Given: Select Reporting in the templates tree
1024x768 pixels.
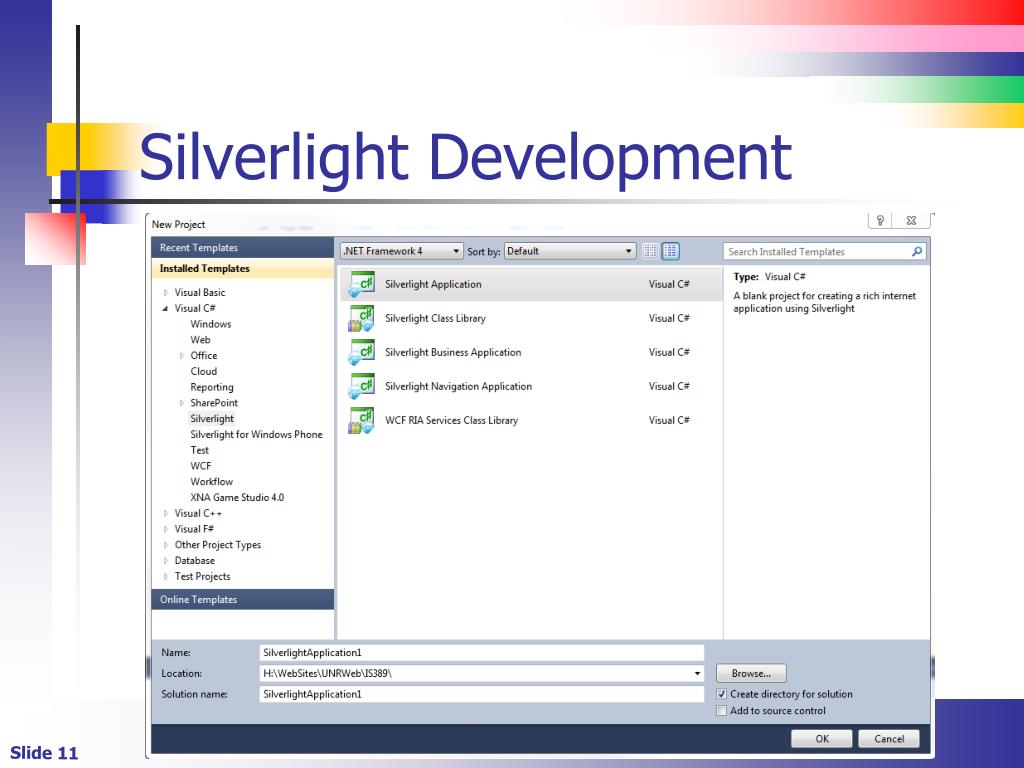Looking at the screenshot, I should tap(212, 387).
